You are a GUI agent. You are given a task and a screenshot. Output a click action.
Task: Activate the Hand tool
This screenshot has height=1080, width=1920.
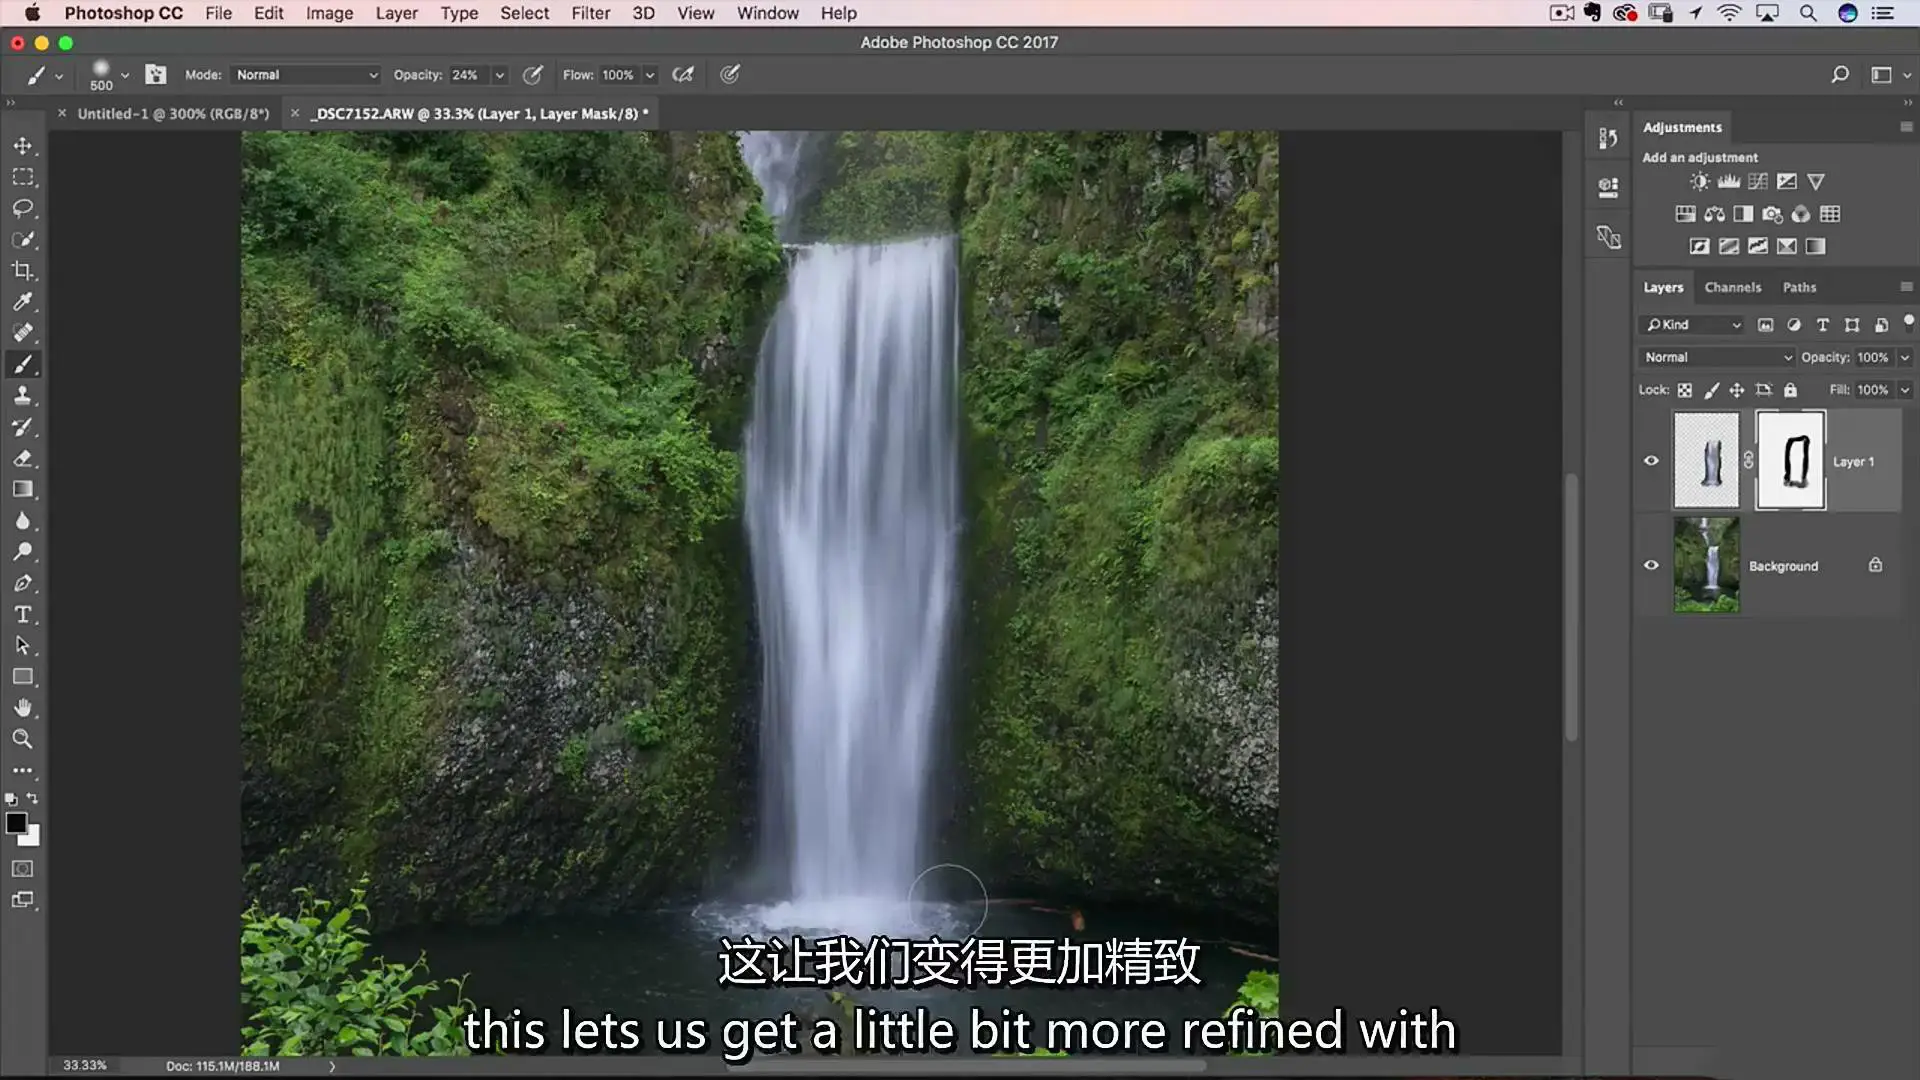coord(22,708)
